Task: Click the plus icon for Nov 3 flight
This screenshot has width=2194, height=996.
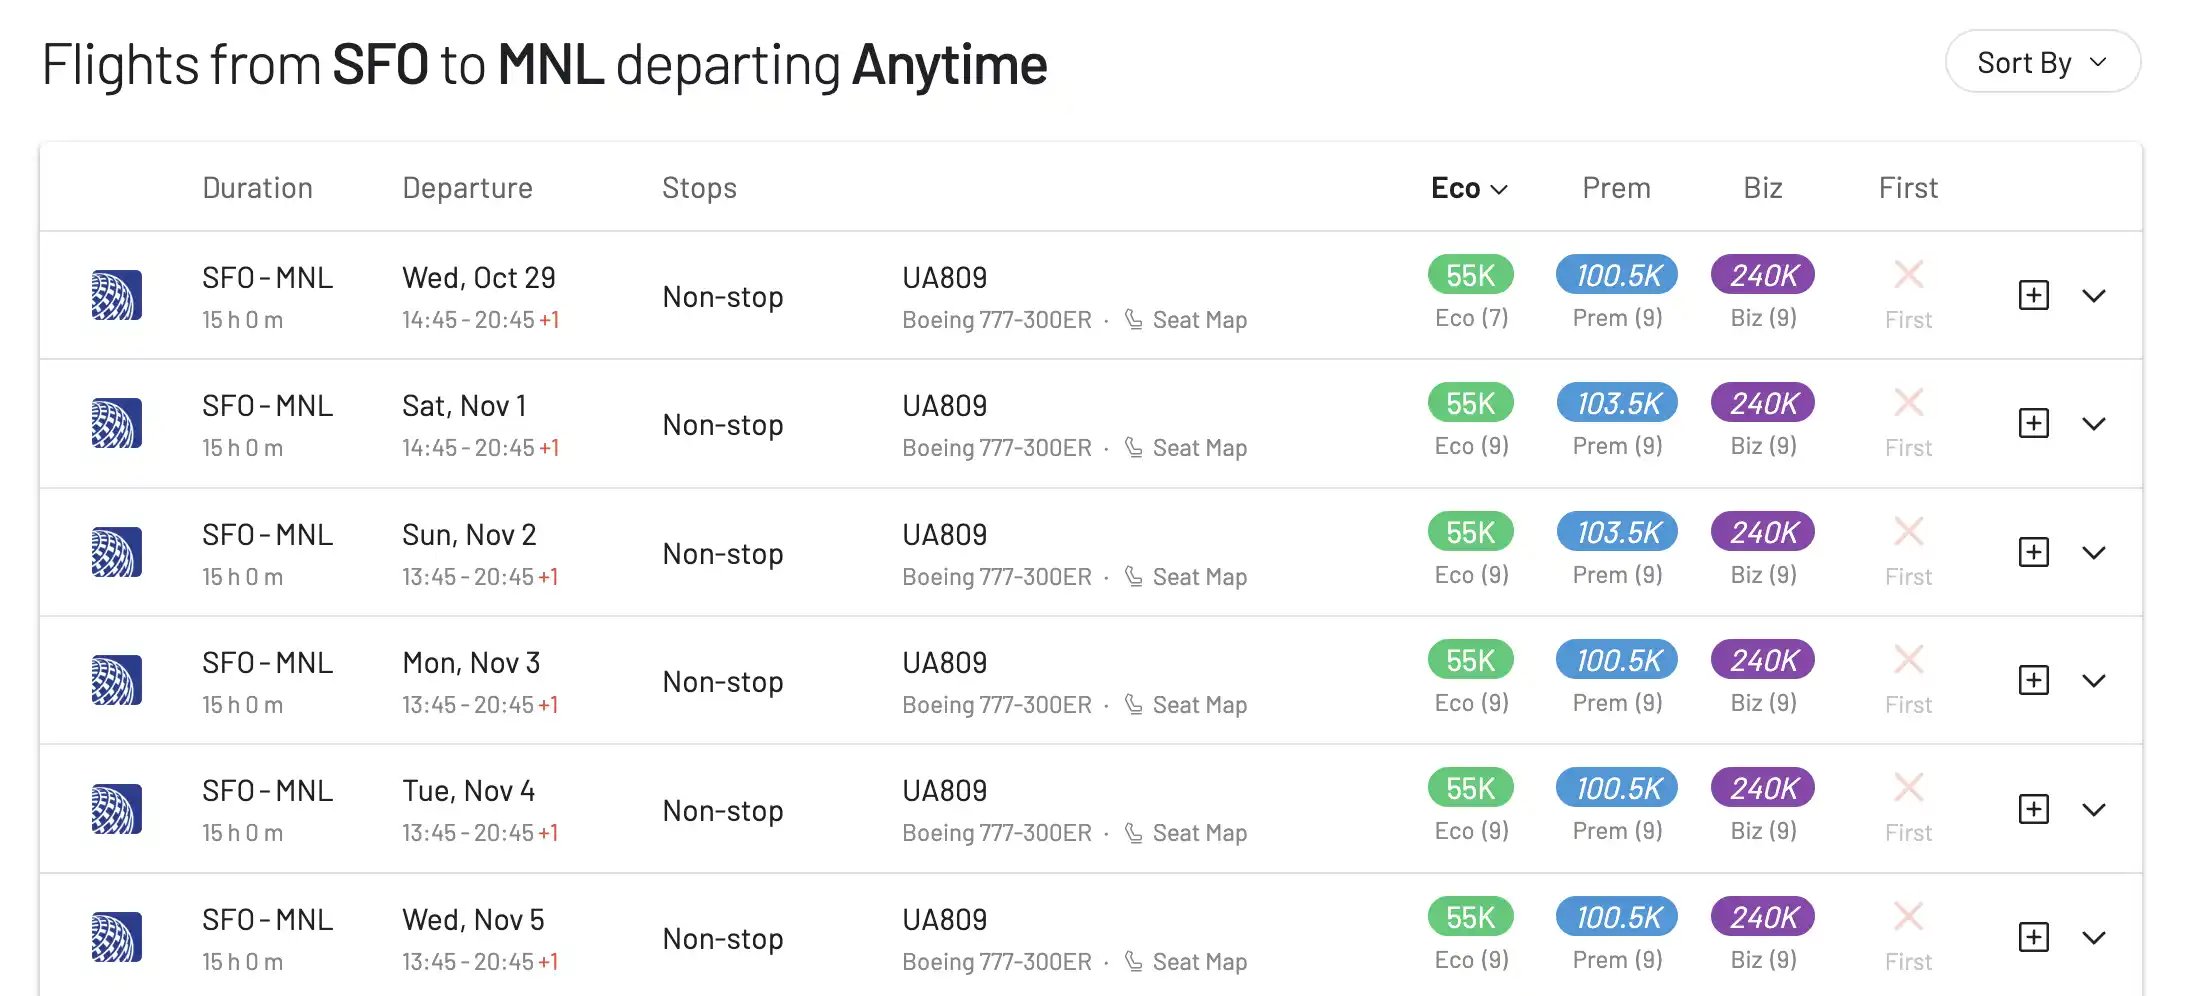Action: 2033,680
